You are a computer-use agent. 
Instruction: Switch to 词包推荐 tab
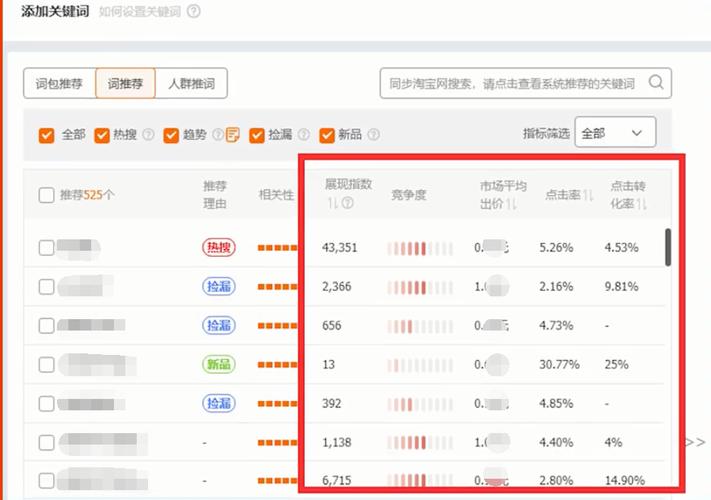(x=59, y=83)
